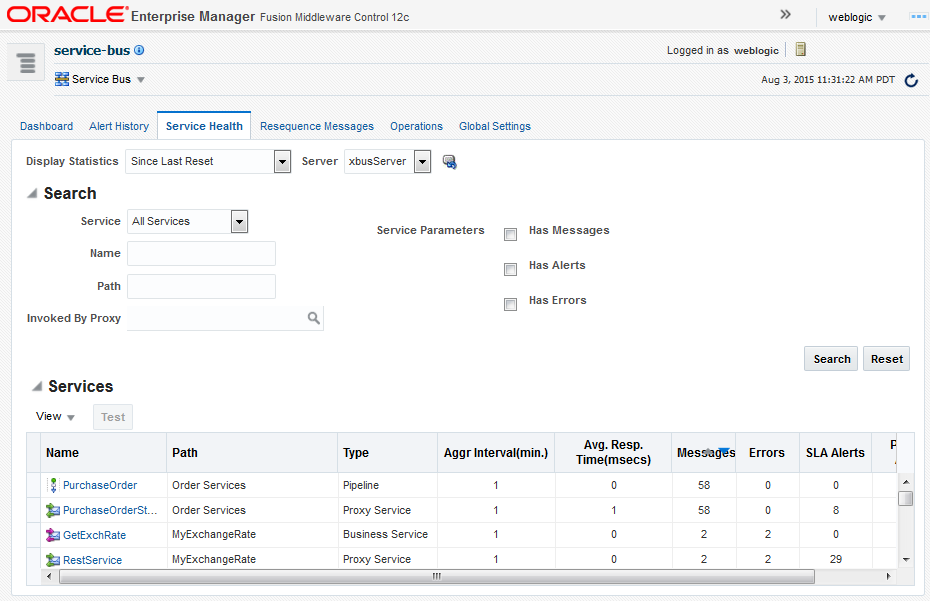Screen dimensions: 930x601
Task: Toggle the Has Alerts checkbox
Action: pyautogui.click(x=510, y=269)
